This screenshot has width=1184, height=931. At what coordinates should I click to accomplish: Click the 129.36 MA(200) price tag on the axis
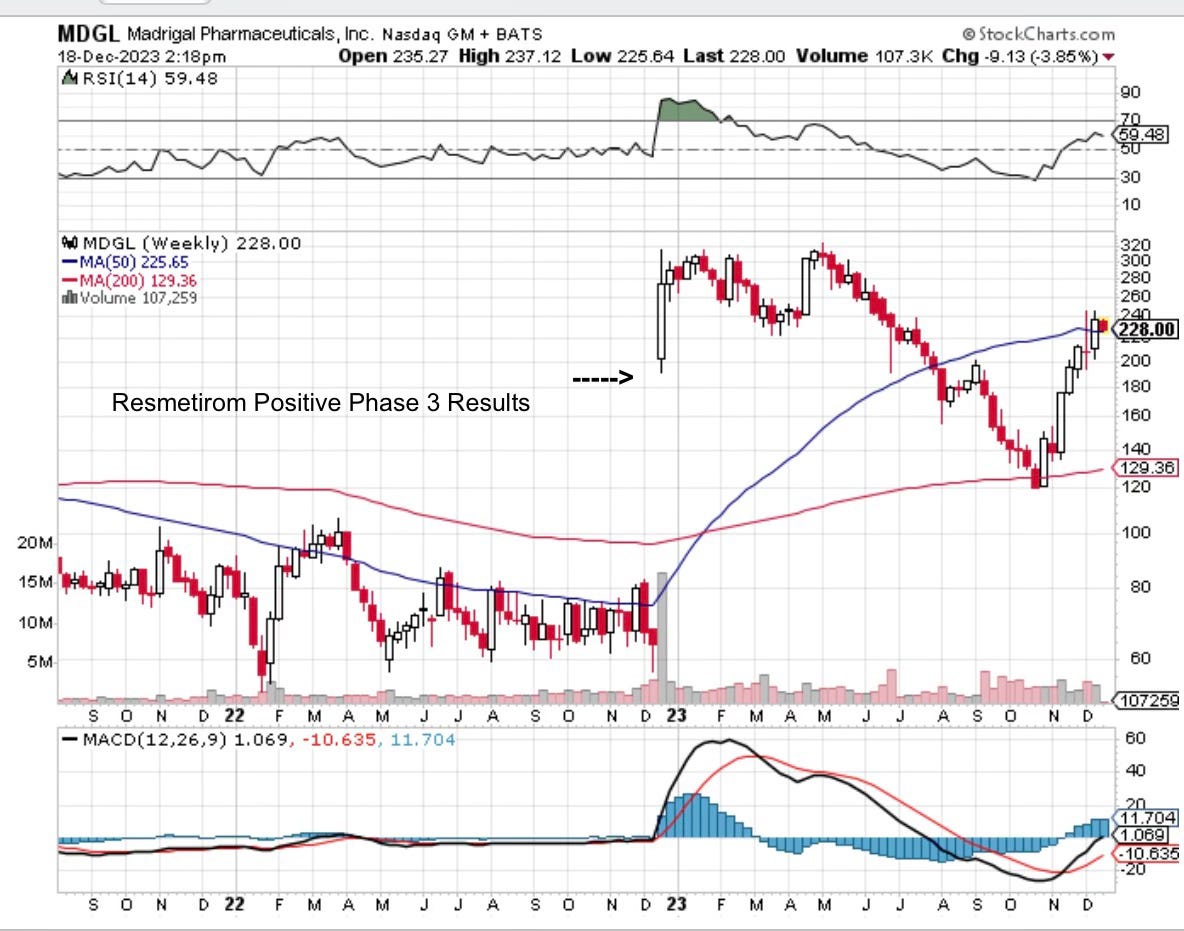(x=1145, y=468)
